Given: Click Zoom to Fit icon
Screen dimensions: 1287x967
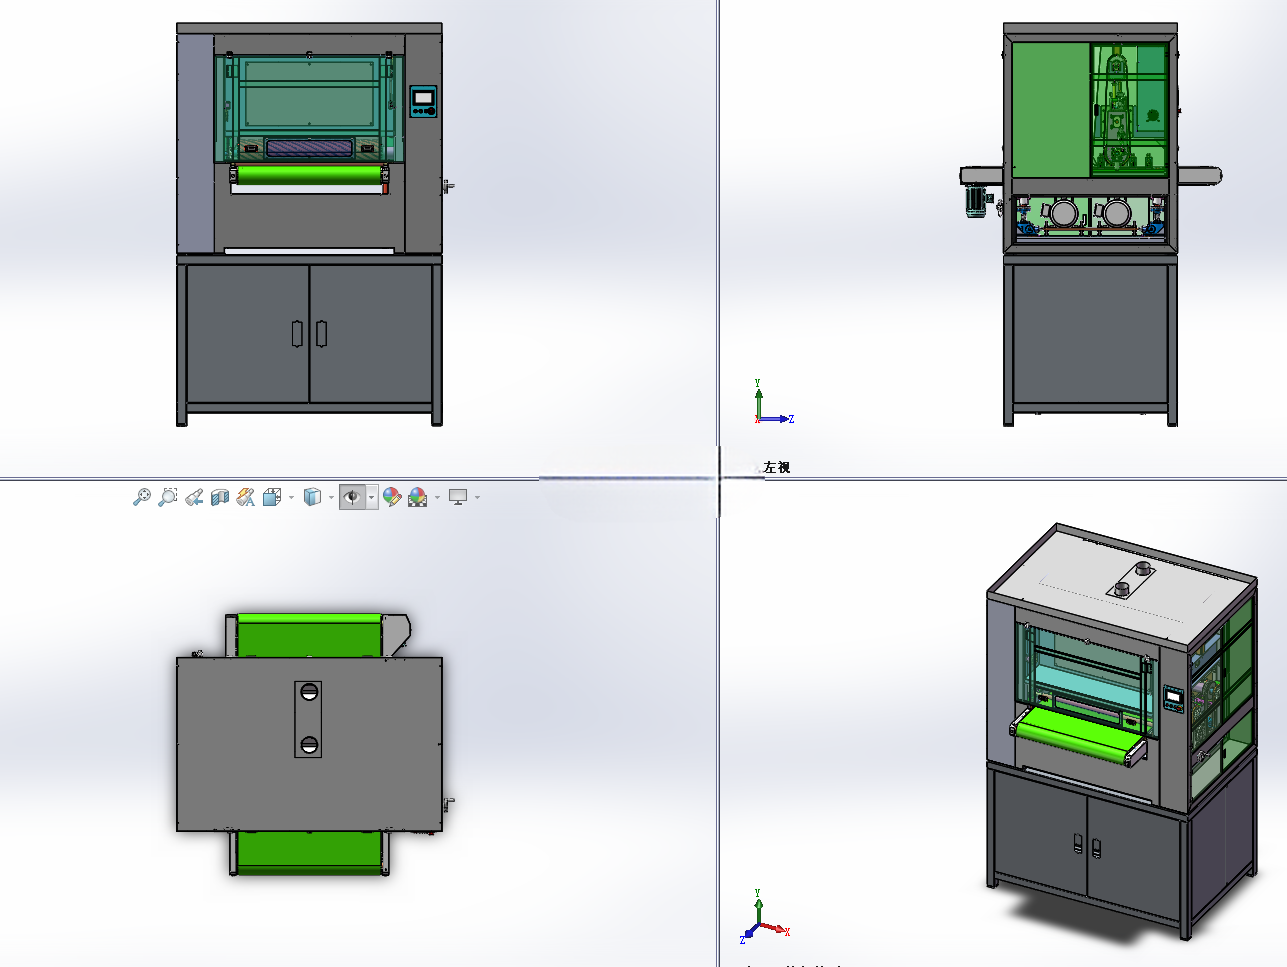Looking at the screenshot, I should [x=142, y=497].
